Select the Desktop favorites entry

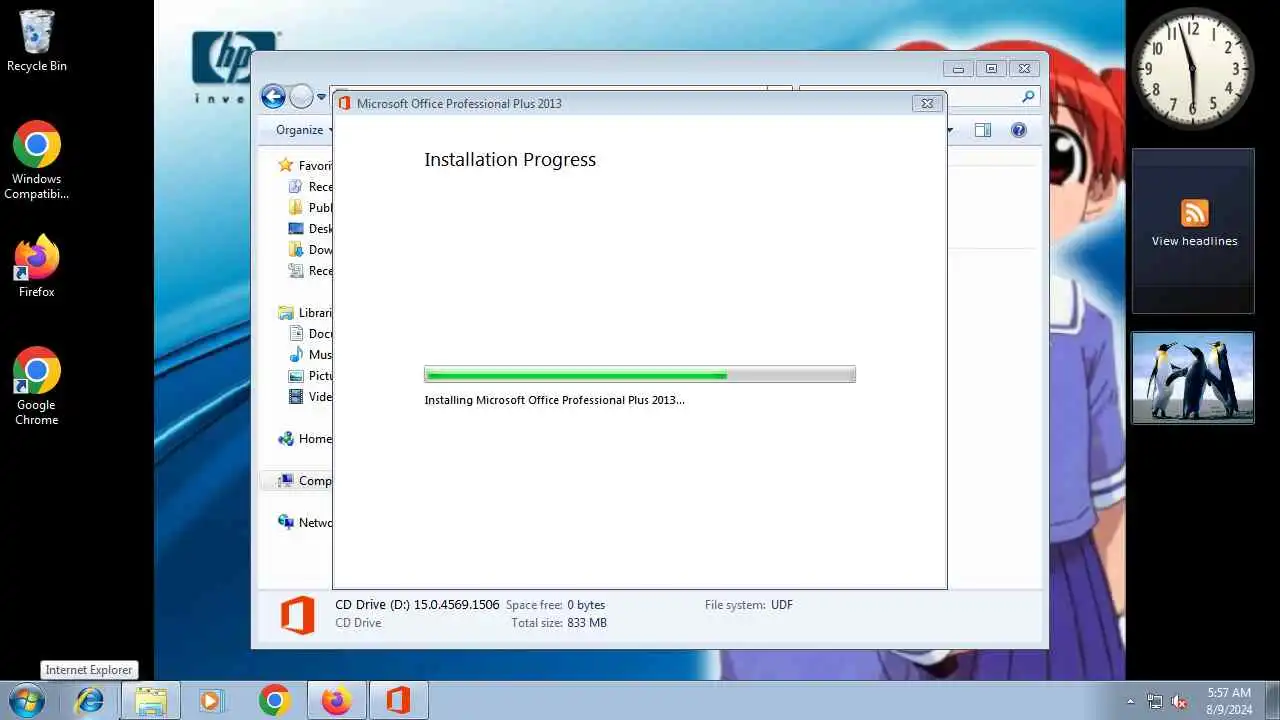pyautogui.click(x=310, y=229)
